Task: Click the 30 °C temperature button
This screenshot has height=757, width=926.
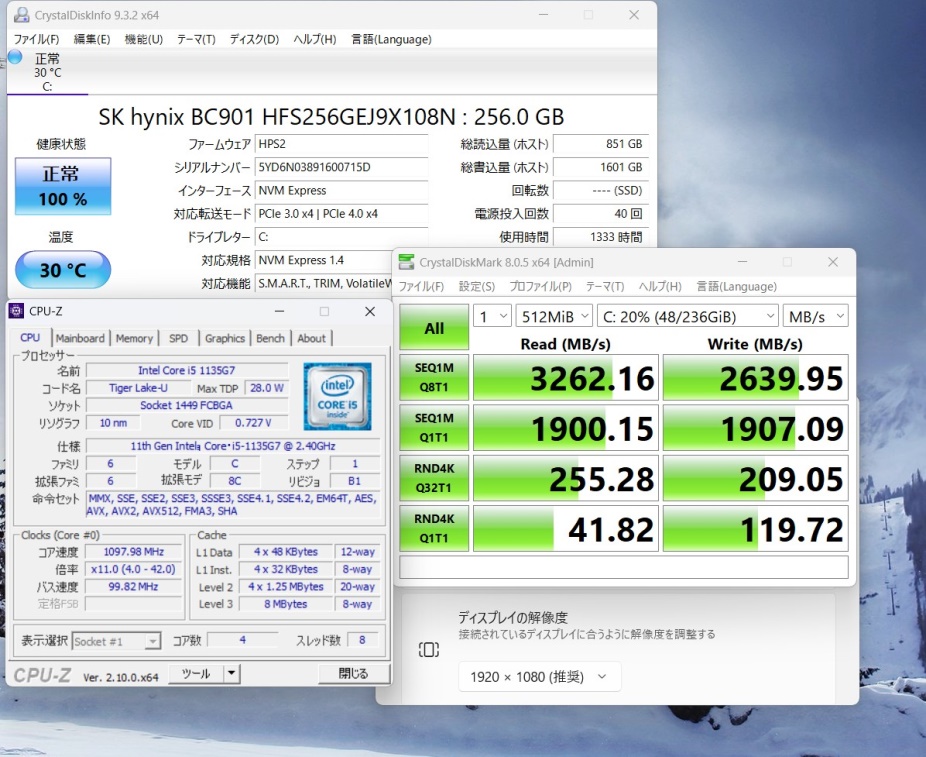Action: click(x=63, y=270)
